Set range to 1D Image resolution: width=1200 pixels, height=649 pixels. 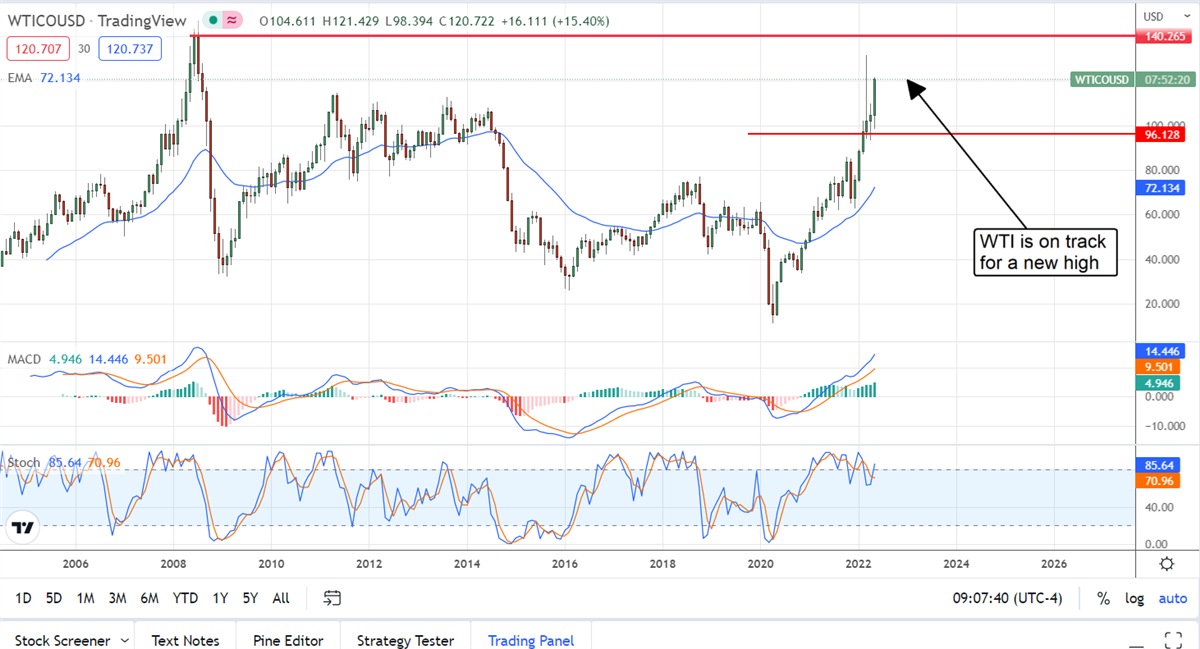[24, 598]
